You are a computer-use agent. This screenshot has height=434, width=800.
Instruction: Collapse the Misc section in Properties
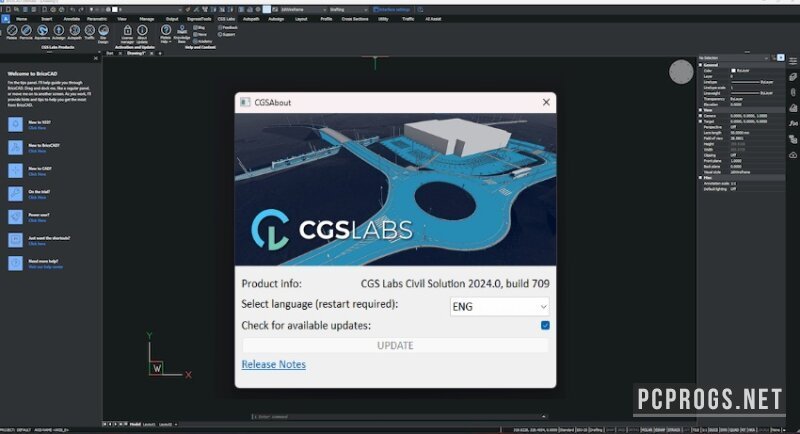coord(701,177)
